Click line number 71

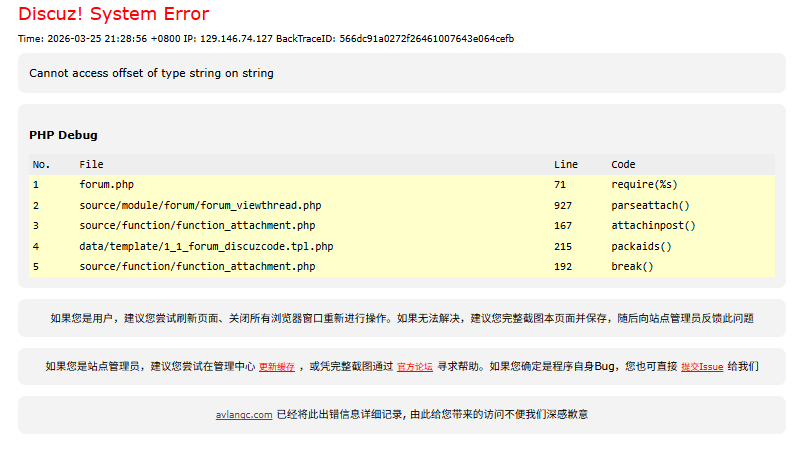(x=560, y=185)
